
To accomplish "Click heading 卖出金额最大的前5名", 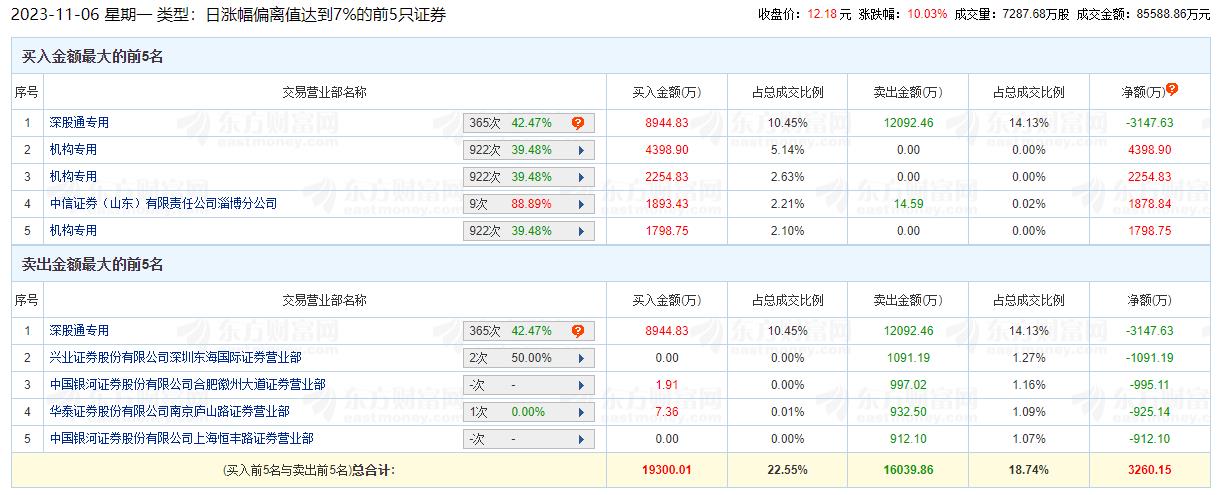I will 93,265.
